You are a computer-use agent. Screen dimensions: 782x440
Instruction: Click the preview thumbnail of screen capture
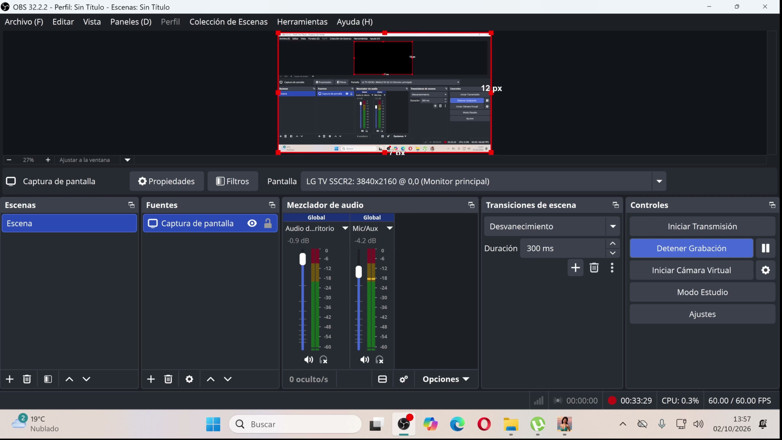[385, 93]
